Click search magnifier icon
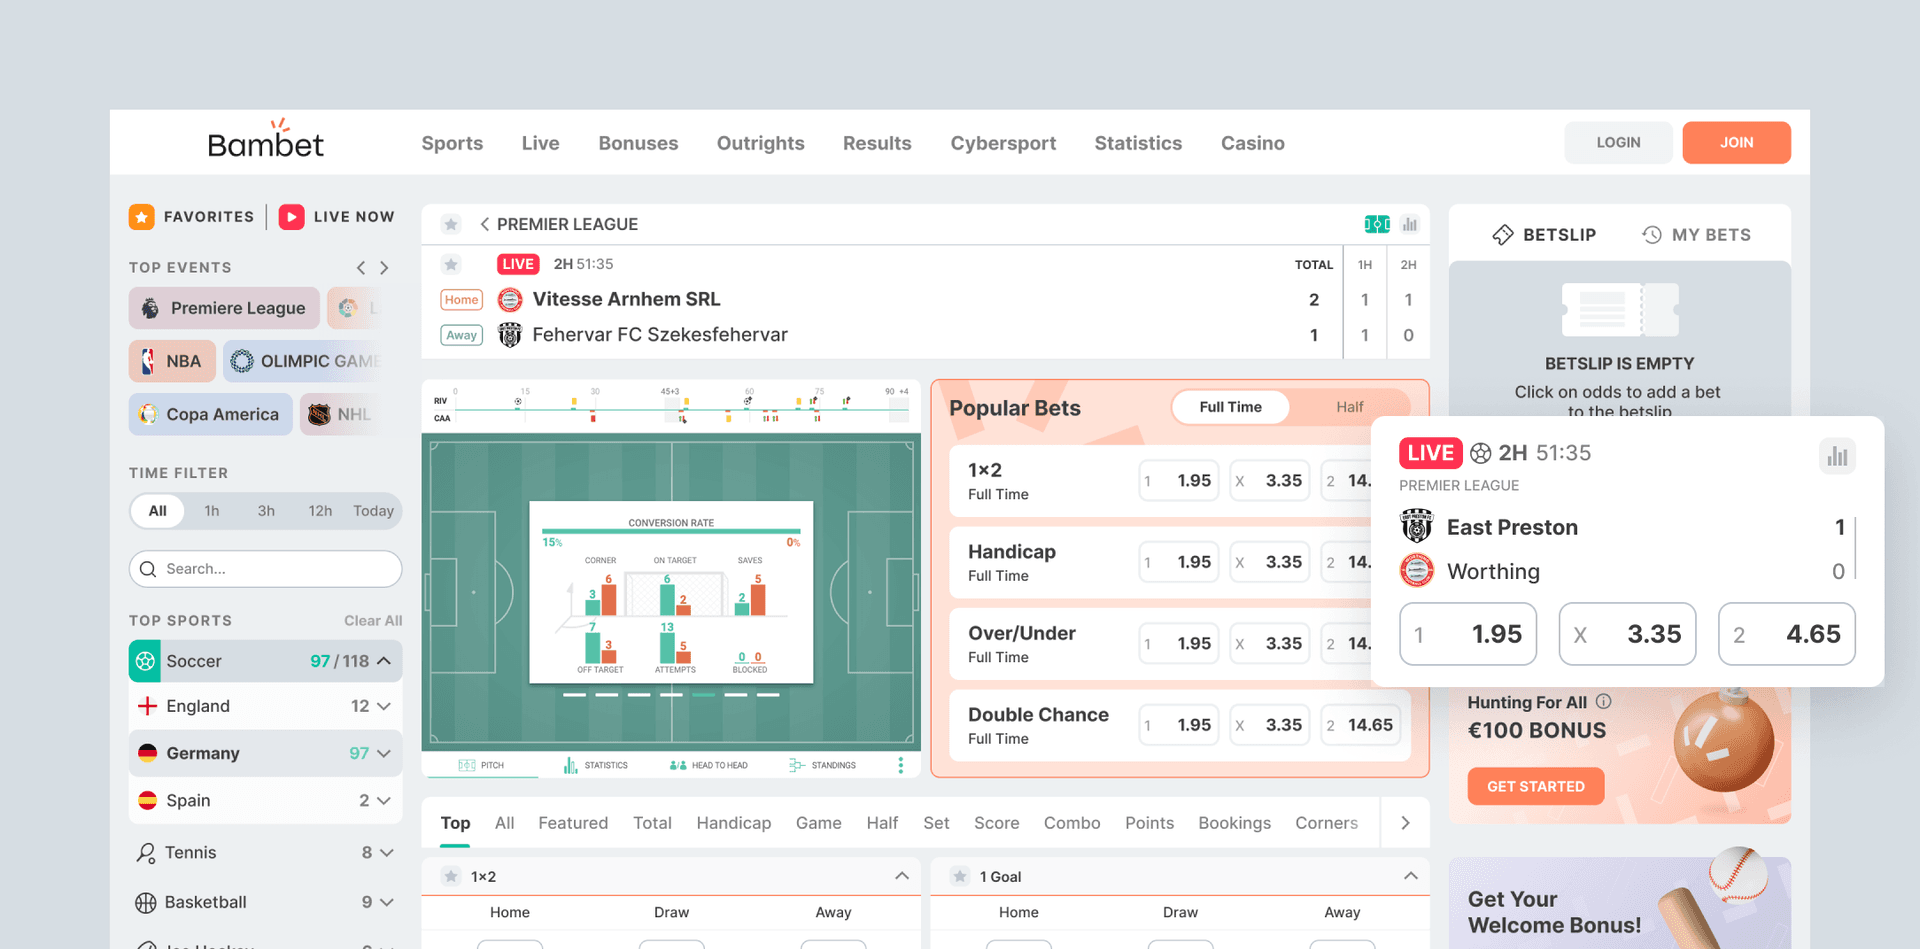This screenshot has width=1920, height=949. (x=148, y=569)
